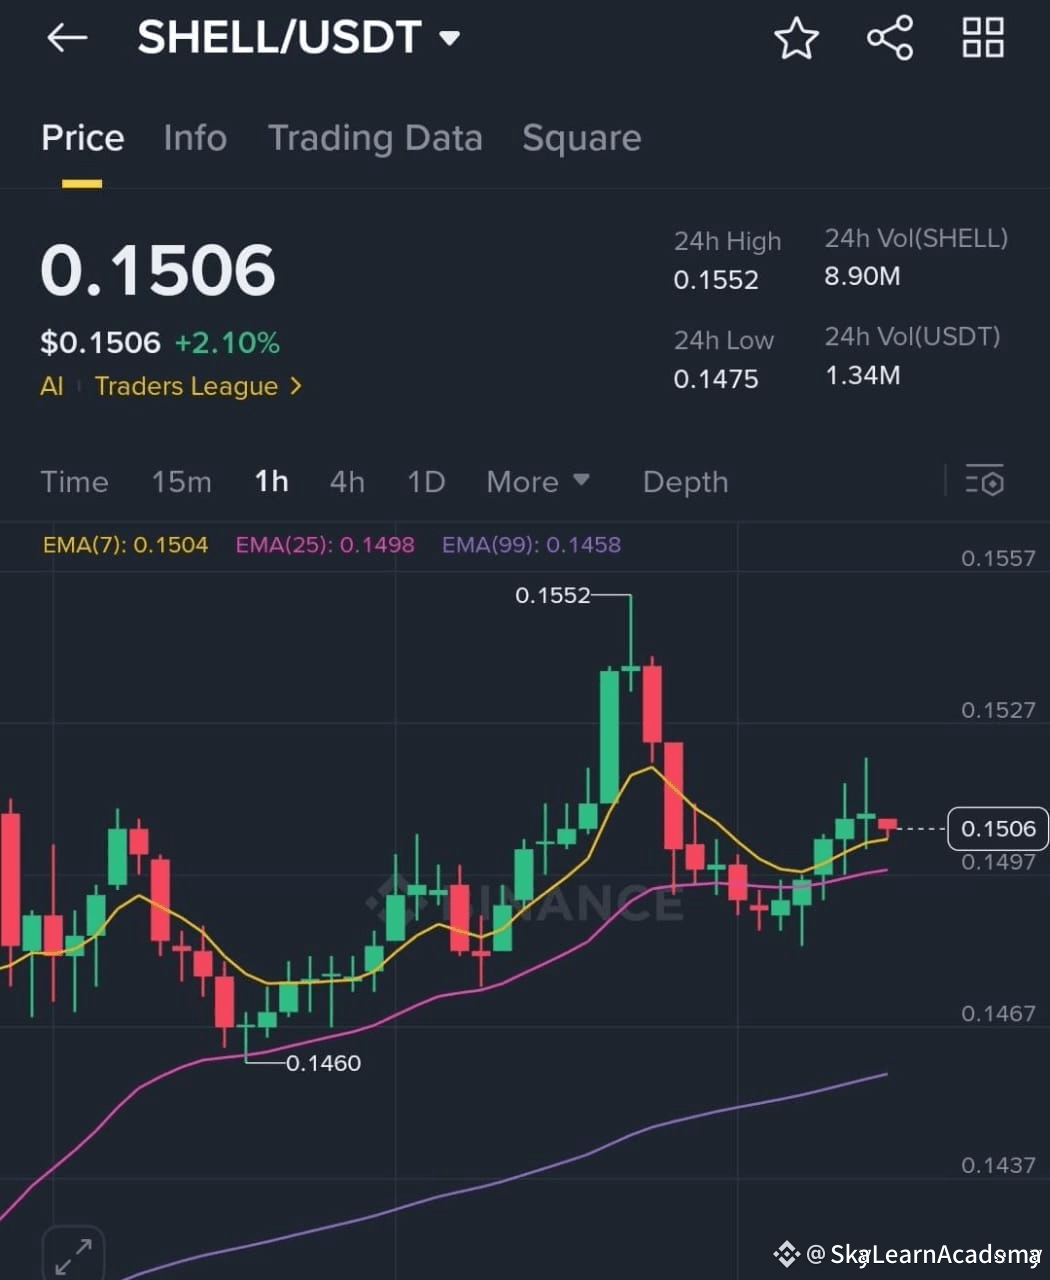The width and height of the screenshot is (1050, 1280).
Task: Open the Trading Data tab
Action: (375, 138)
